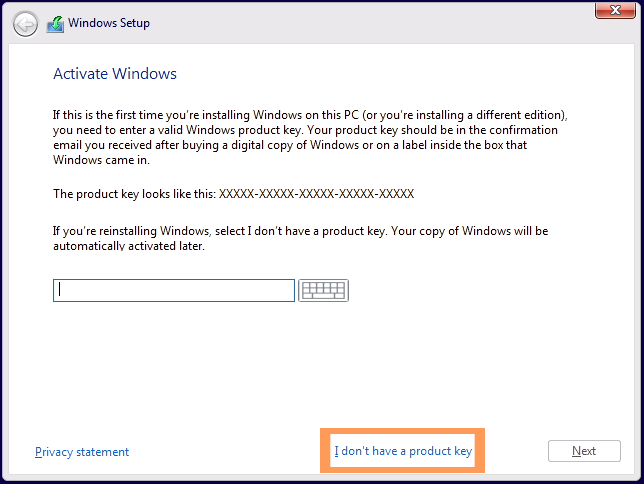Viewport: 644px width, 484px height.
Task: Click the reinstalling Windows instructions paragraph
Action: click(x=300, y=238)
